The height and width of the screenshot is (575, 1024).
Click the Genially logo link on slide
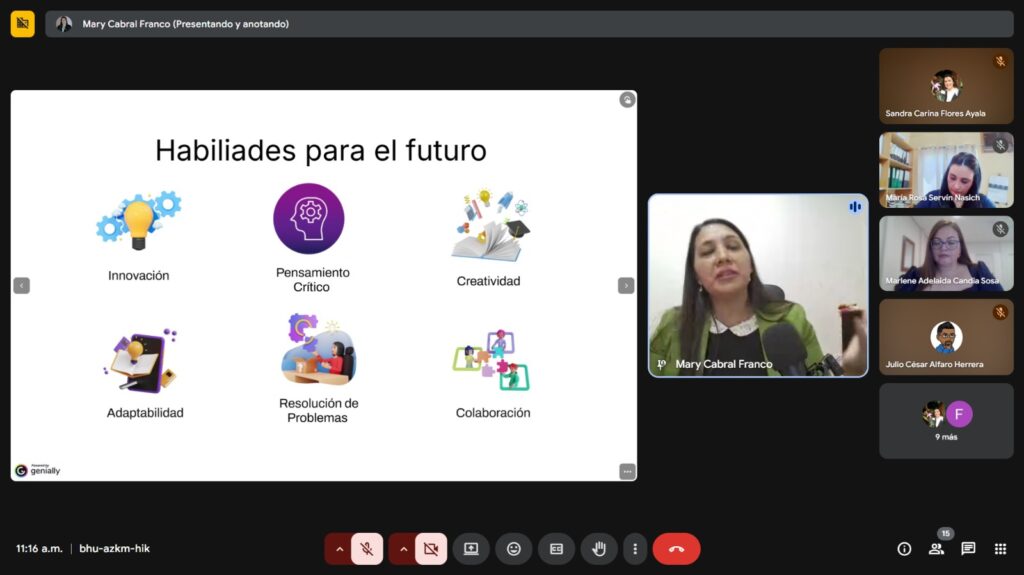(38, 470)
